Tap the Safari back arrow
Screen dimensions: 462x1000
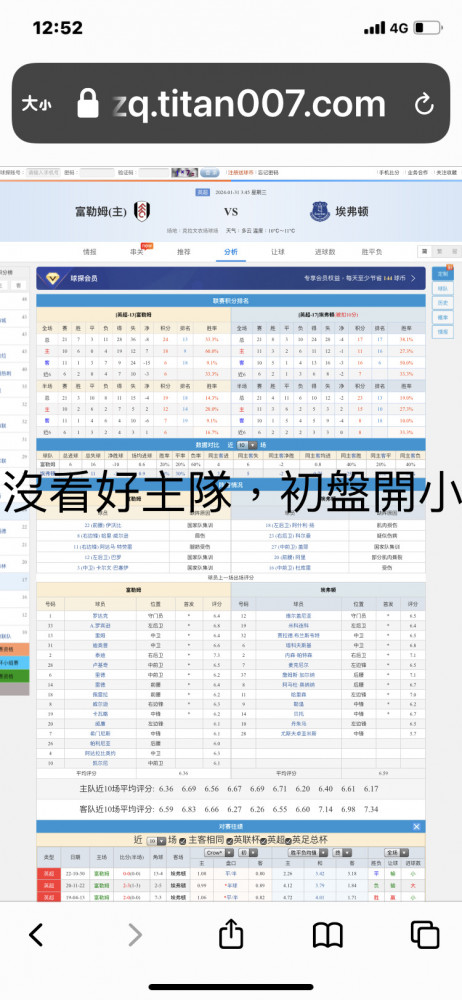click(36, 934)
